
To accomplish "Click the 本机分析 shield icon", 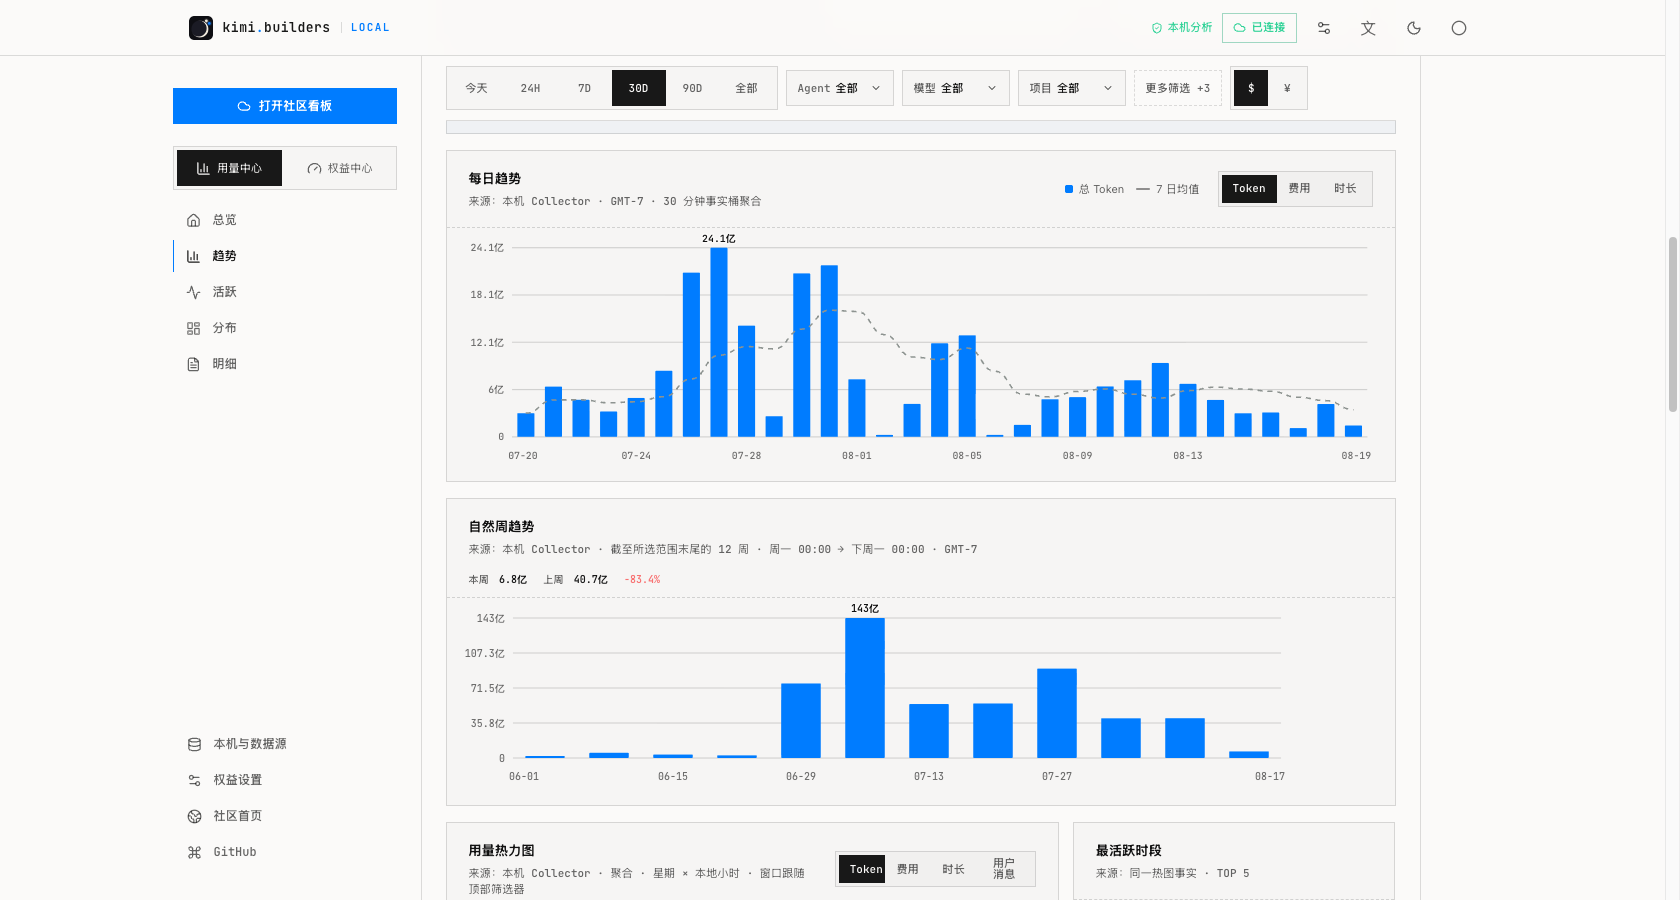I will [1157, 28].
